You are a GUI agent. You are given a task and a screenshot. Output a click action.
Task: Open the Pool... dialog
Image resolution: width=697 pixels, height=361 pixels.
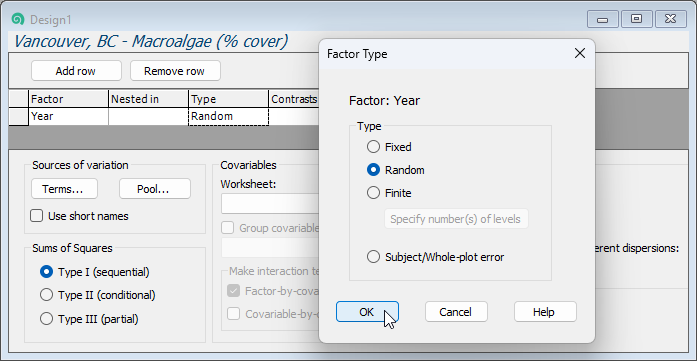tap(155, 189)
